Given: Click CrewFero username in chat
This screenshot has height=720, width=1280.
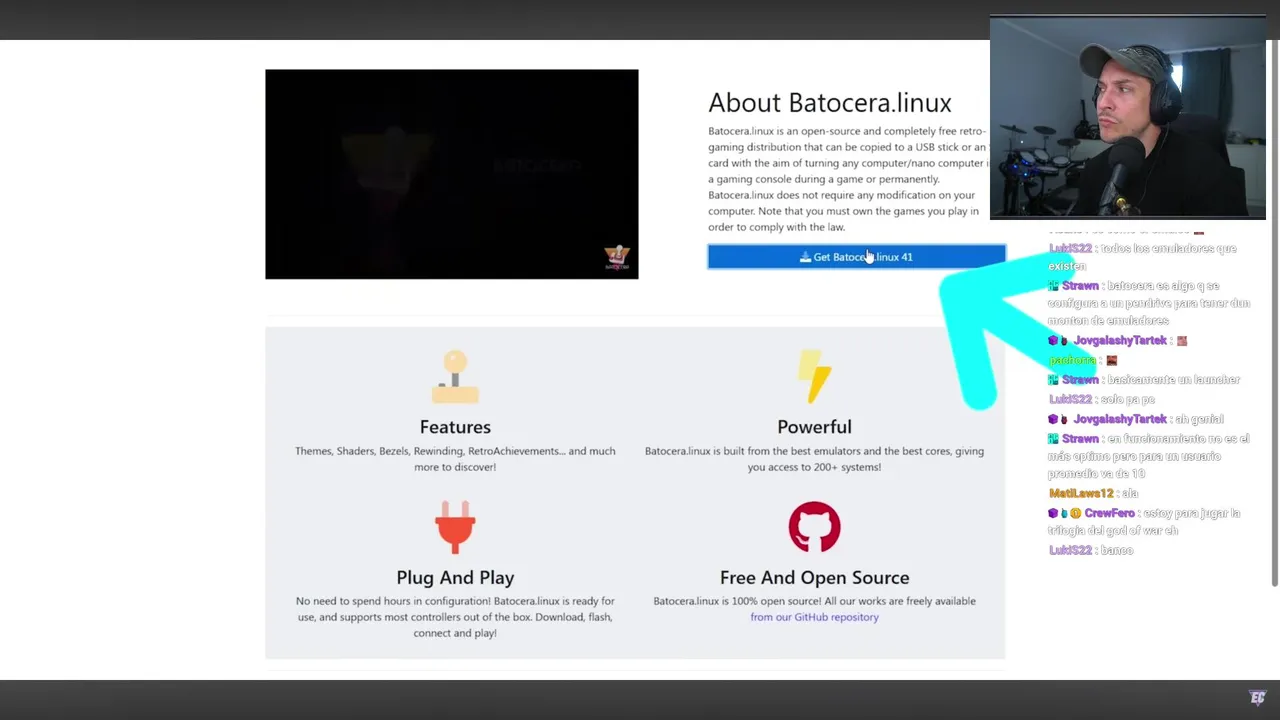Looking at the screenshot, I should (1109, 513).
